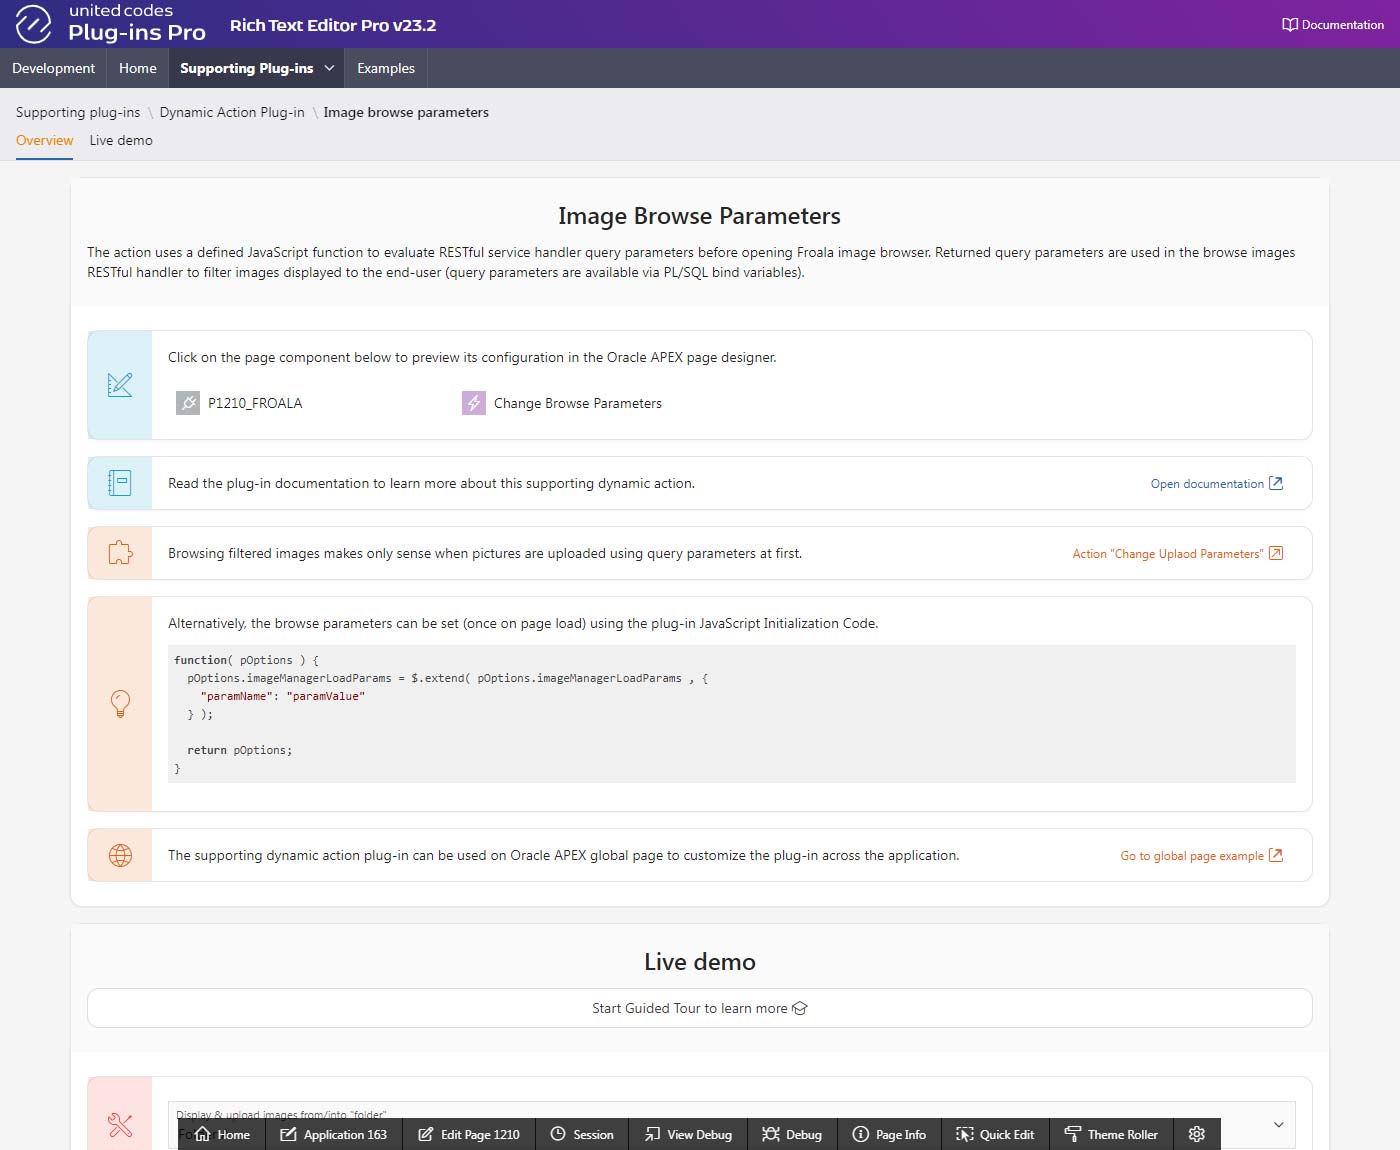
Task: Click the Rich Text Editor Pro v23.2 title
Action: click(x=333, y=25)
